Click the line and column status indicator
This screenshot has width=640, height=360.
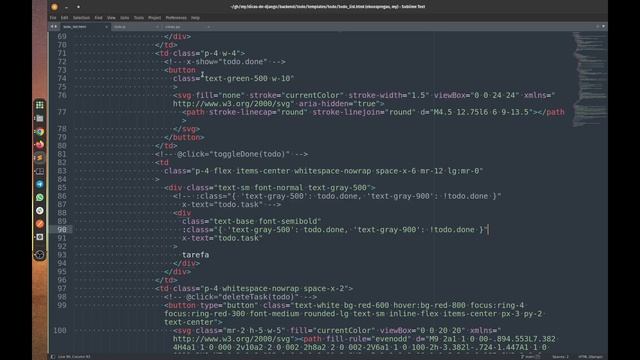tap(74, 357)
